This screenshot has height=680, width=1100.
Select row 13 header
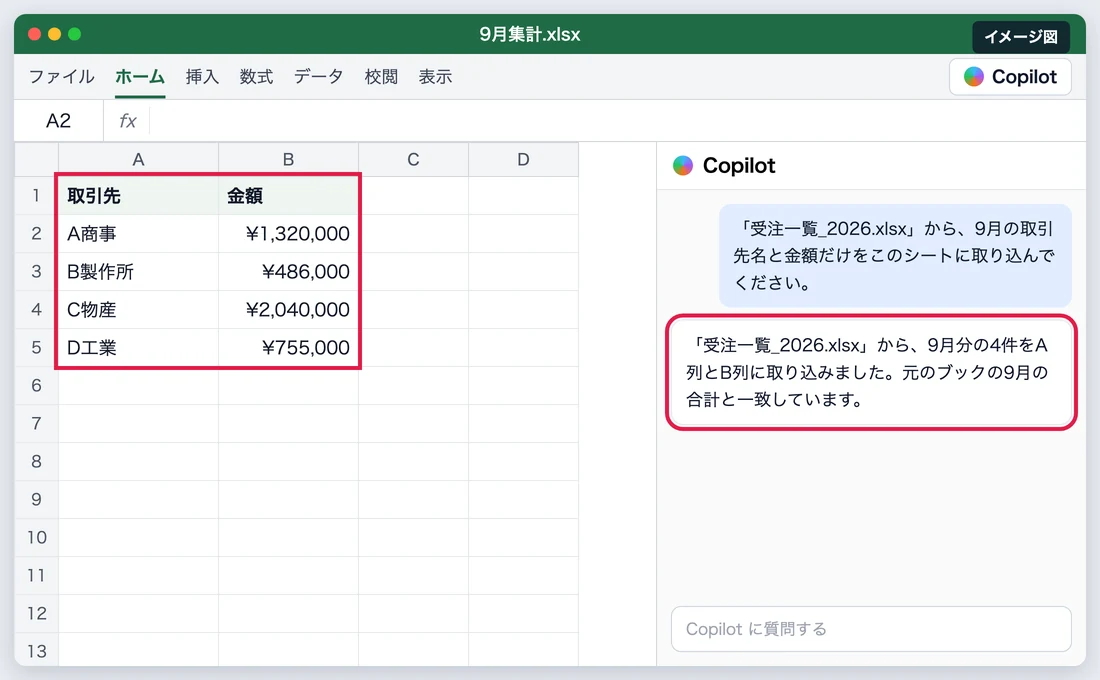click(36, 651)
